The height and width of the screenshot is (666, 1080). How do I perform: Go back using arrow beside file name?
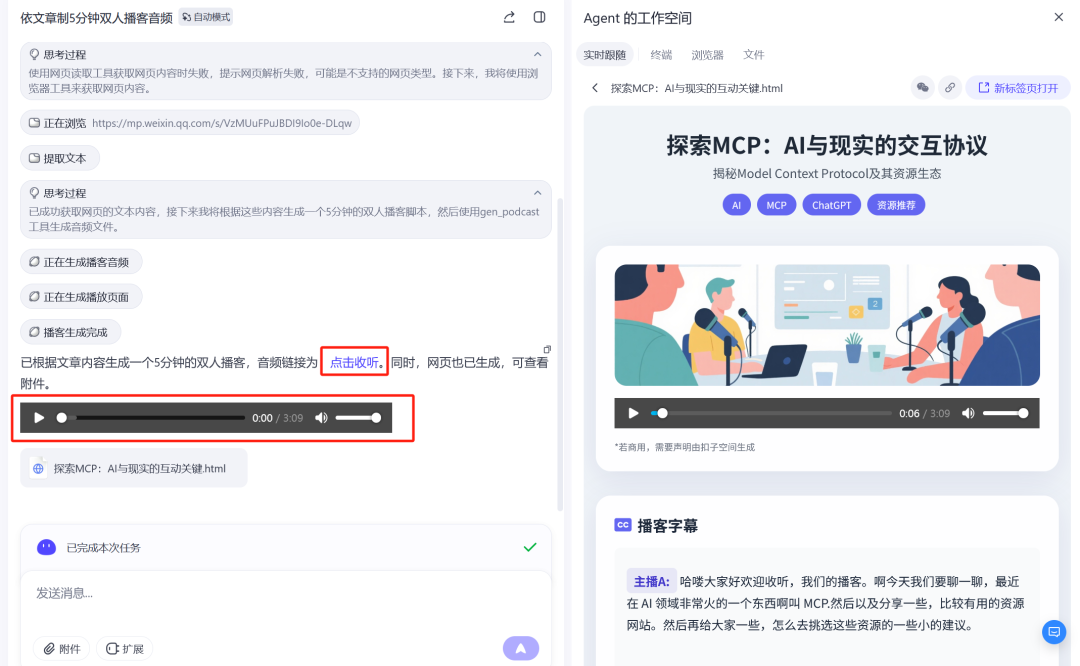595,88
